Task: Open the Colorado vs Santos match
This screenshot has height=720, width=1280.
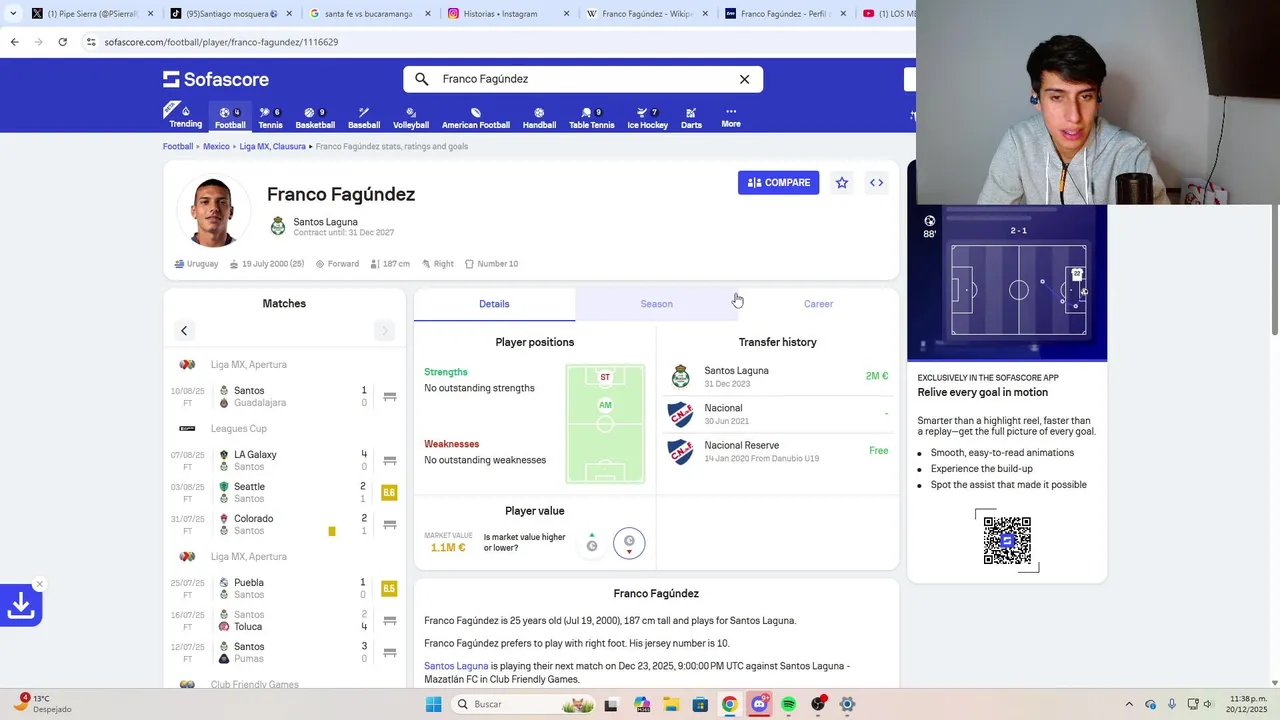Action: tap(284, 525)
